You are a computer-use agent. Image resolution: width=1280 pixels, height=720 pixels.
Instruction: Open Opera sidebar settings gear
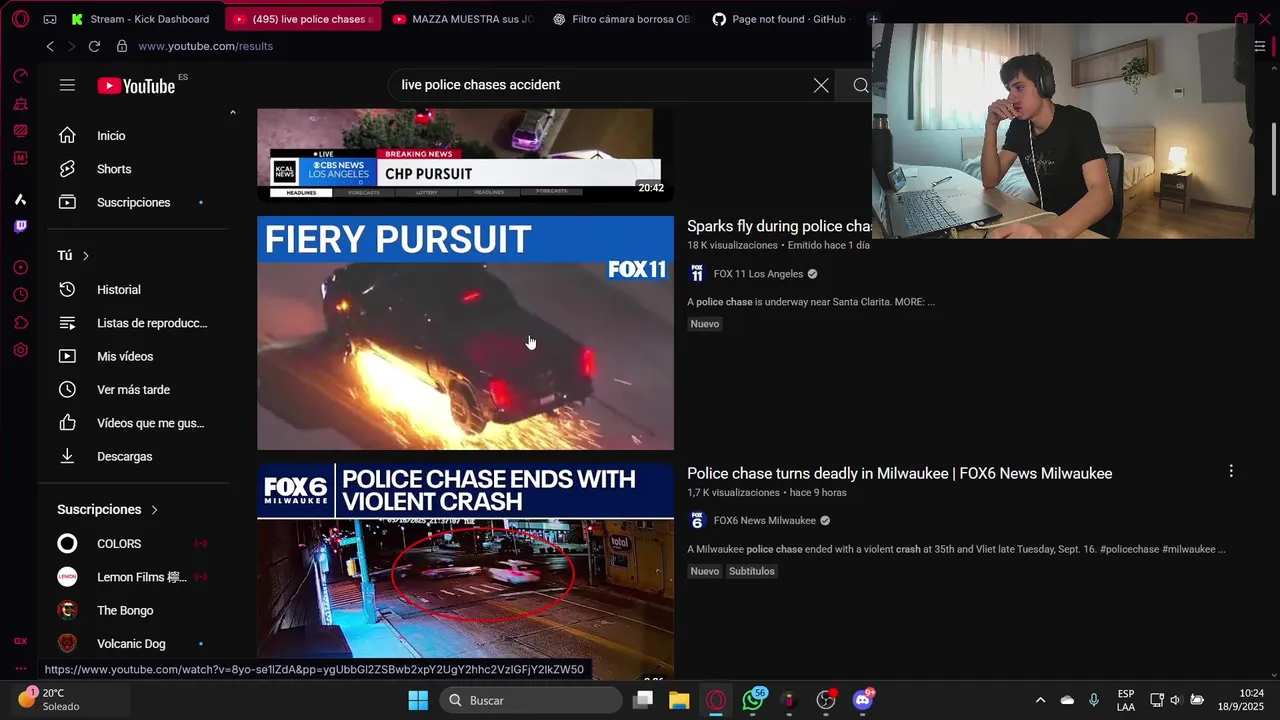tap(20, 351)
